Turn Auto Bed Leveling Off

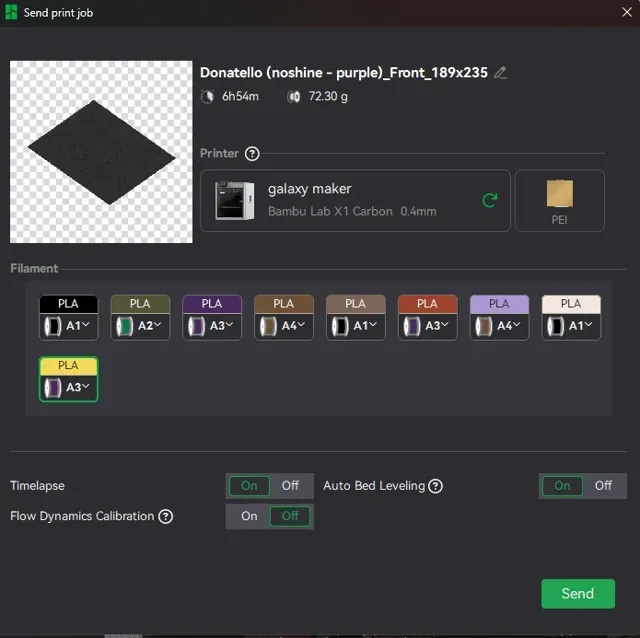point(603,486)
